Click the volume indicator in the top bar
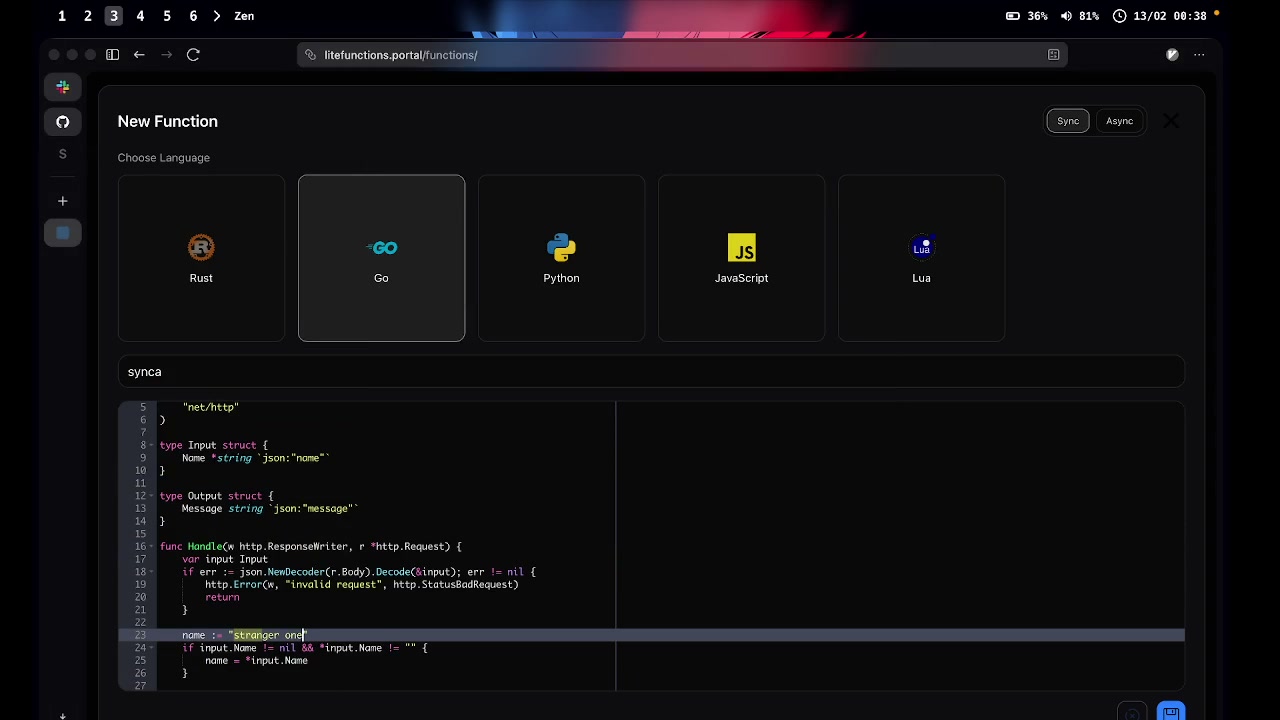Screen dimensions: 1280x720 tap(1079, 16)
